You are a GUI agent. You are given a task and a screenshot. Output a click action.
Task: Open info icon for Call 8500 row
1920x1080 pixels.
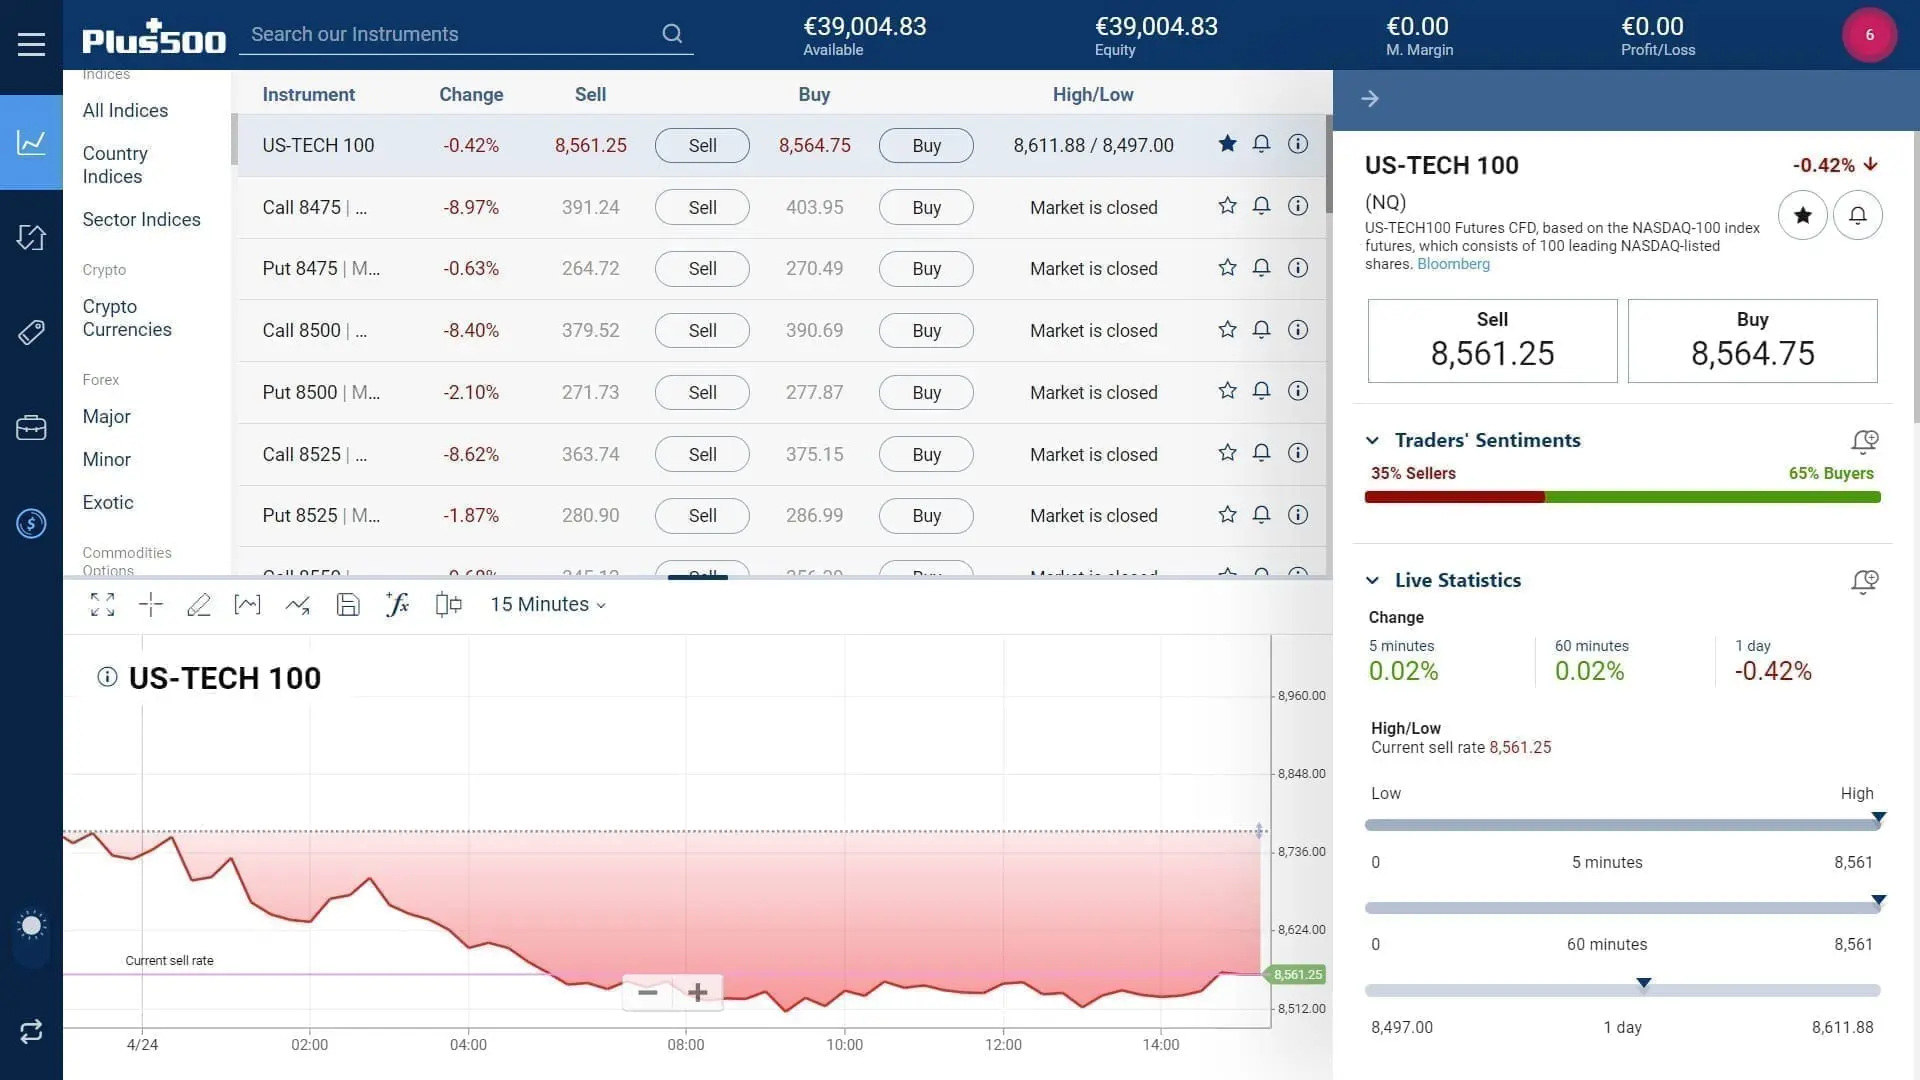(1297, 330)
